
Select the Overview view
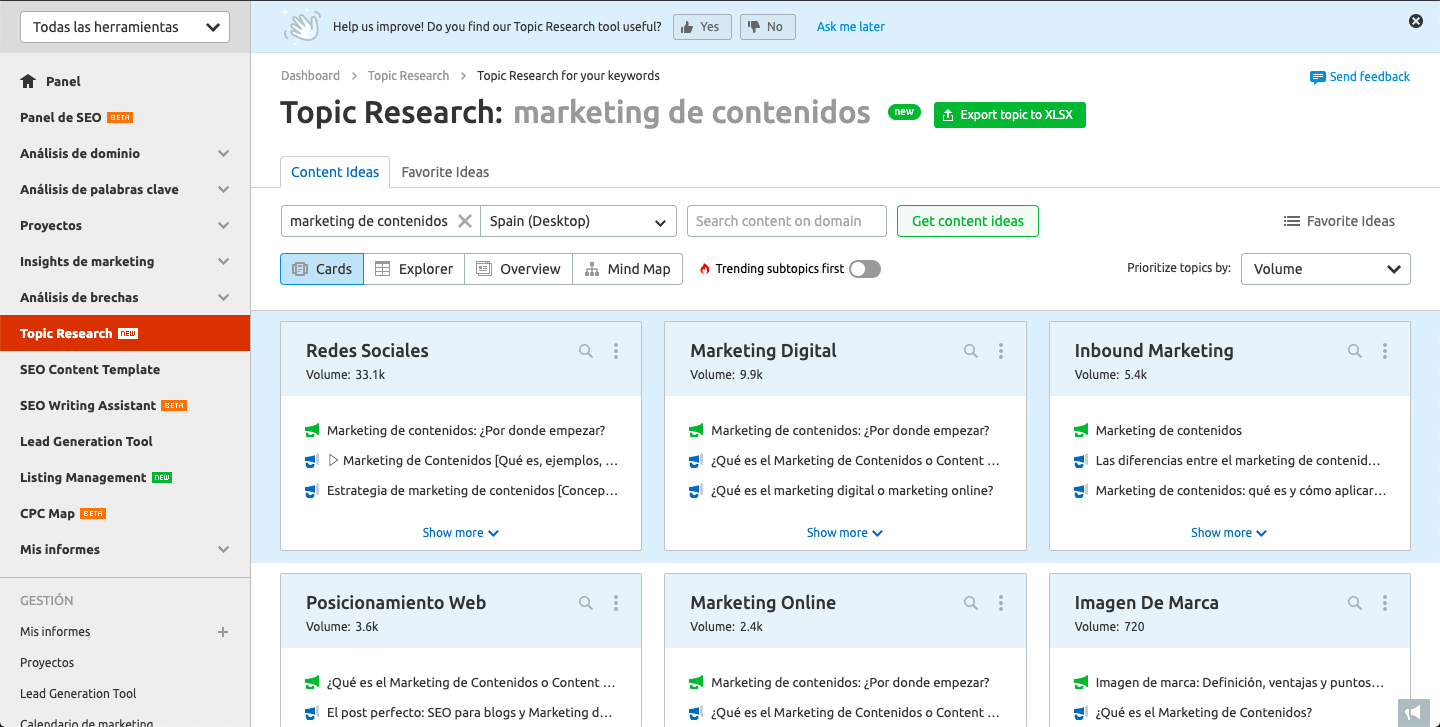(519, 269)
